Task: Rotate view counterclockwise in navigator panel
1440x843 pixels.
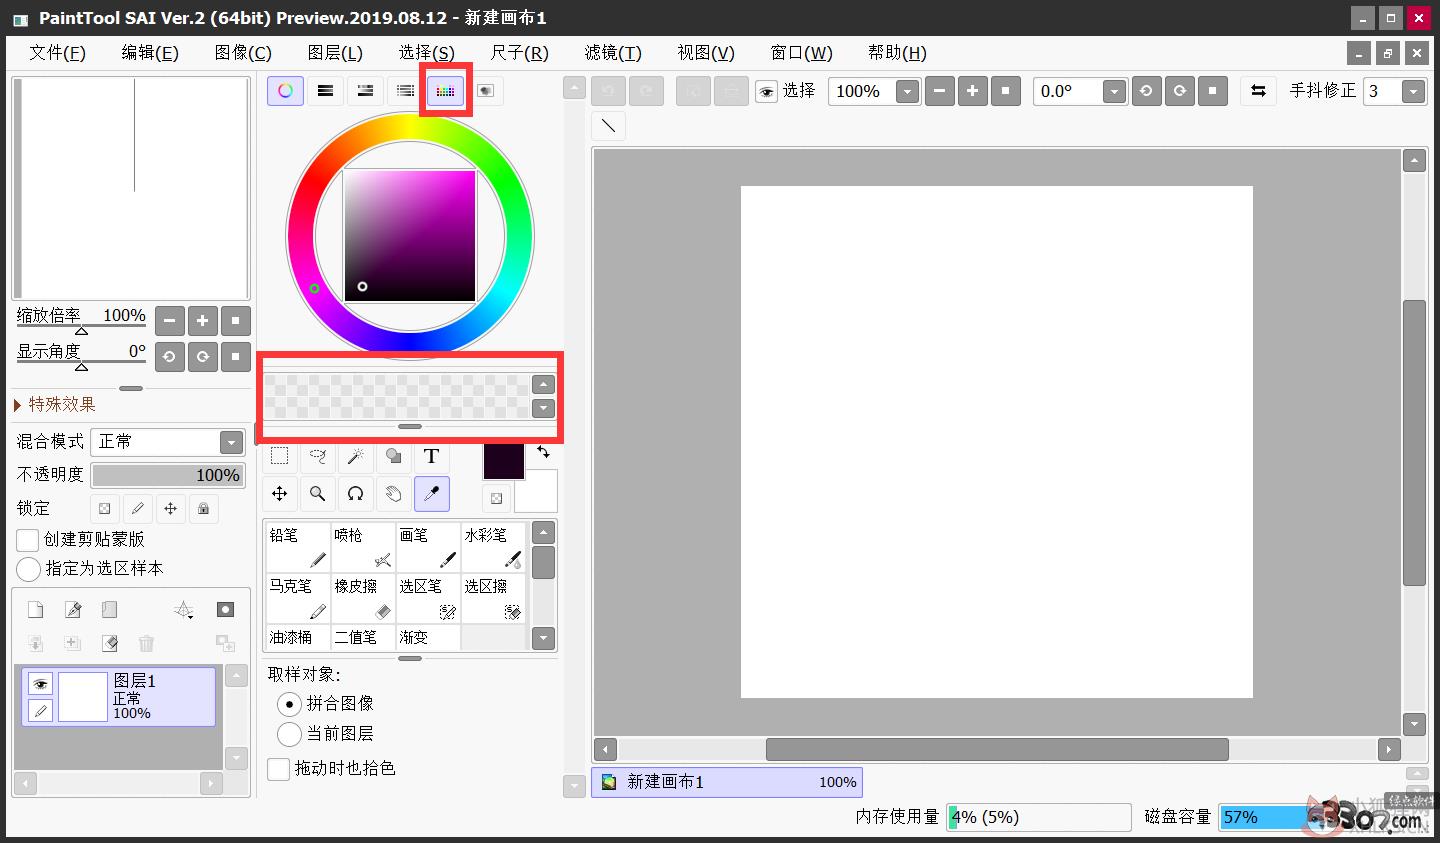Action: (x=169, y=356)
